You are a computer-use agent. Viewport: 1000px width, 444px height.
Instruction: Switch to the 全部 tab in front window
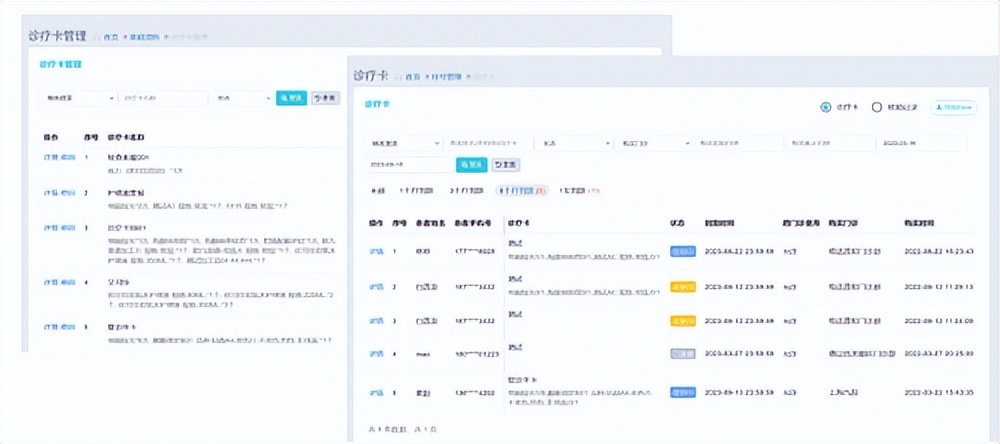378,190
